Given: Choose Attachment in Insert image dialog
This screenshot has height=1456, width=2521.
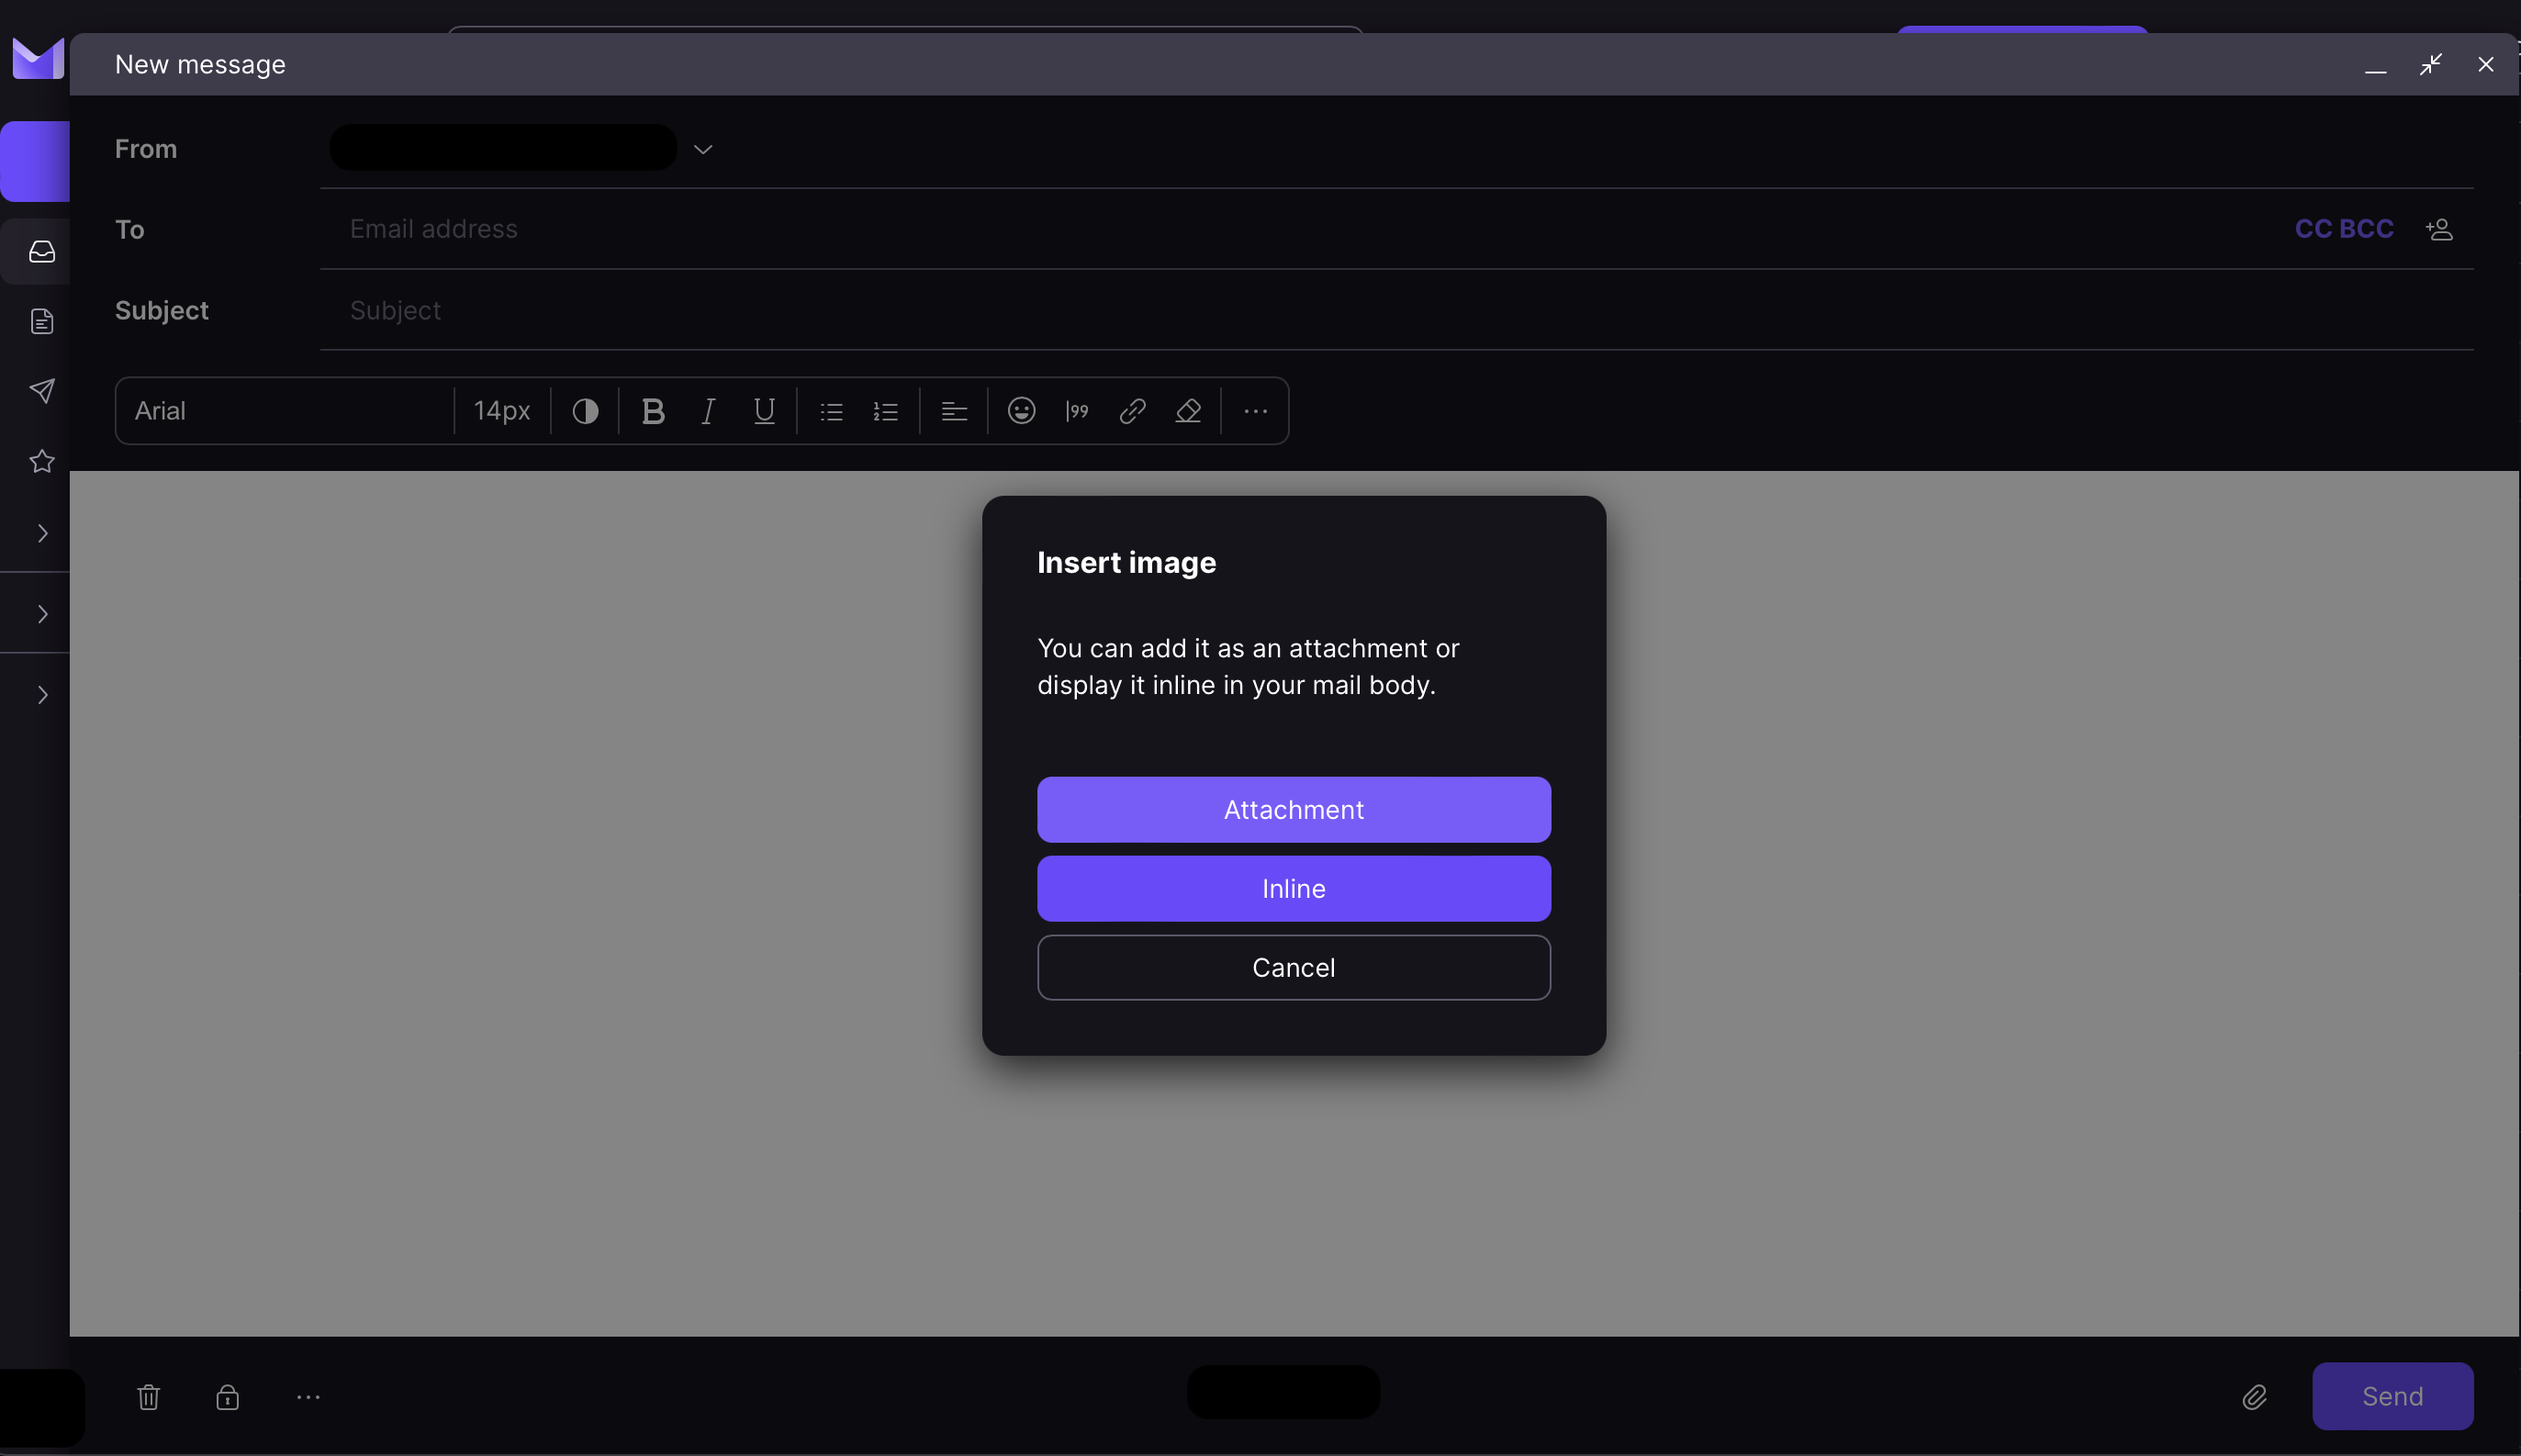Looking at the screenshot, I should 1294,810.
